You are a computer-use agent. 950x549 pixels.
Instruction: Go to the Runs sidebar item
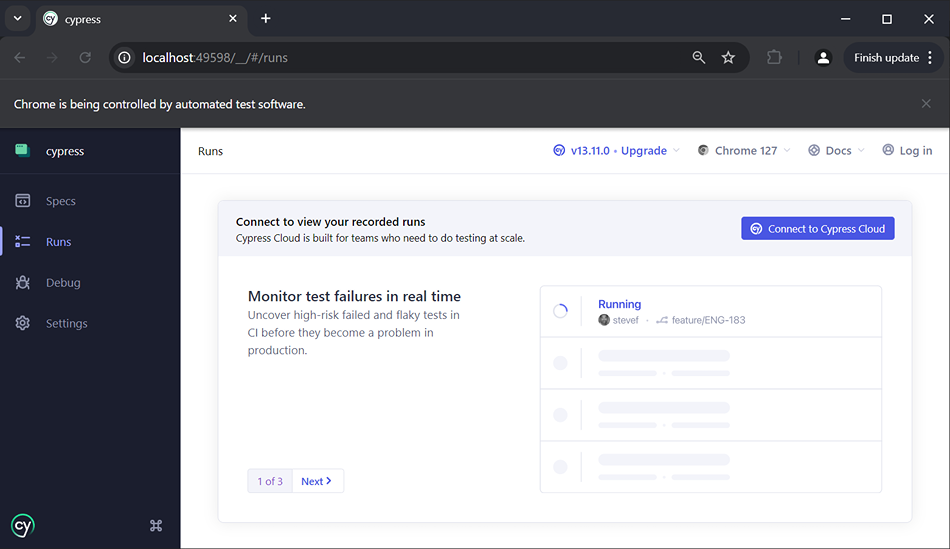[x=58, y=242]
